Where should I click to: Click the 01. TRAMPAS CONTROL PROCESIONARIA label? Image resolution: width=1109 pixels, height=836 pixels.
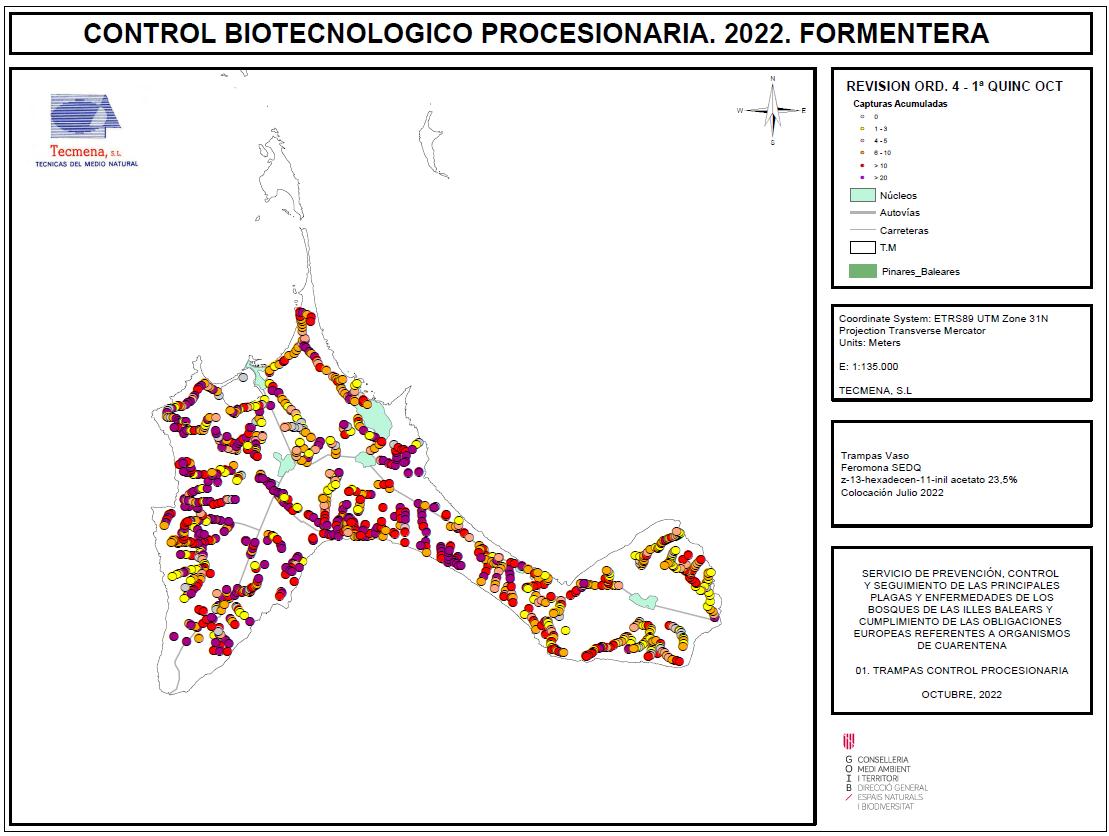coord(961,670)
